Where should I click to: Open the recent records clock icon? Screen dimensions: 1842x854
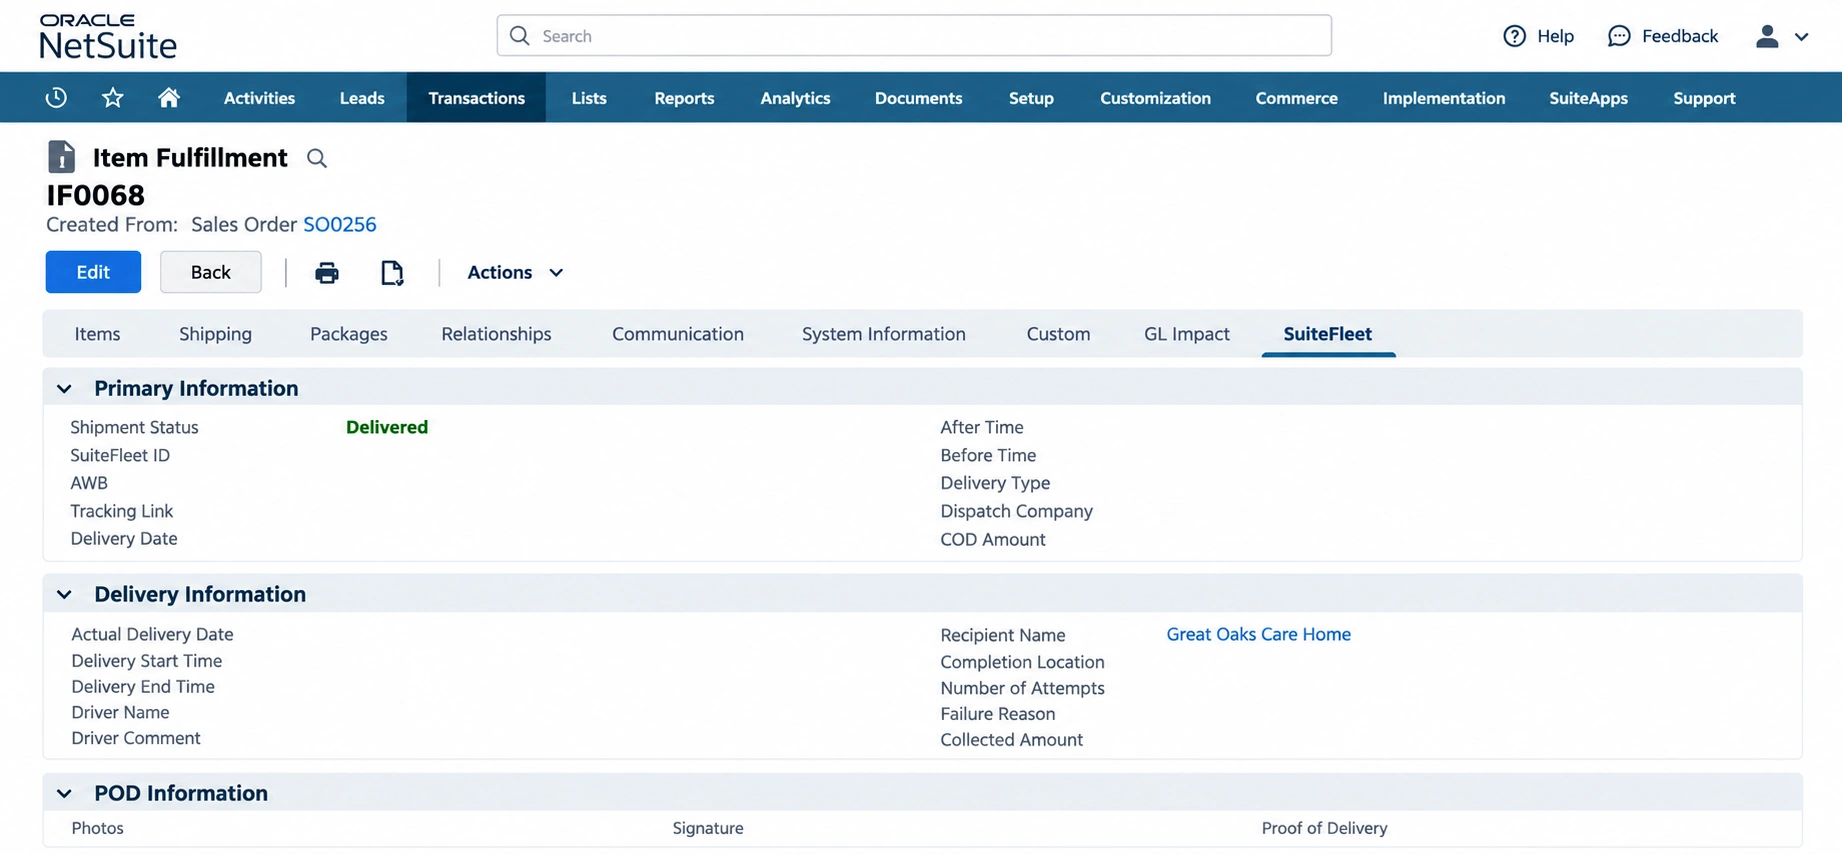pyautogui.click(x=56, y=98)
